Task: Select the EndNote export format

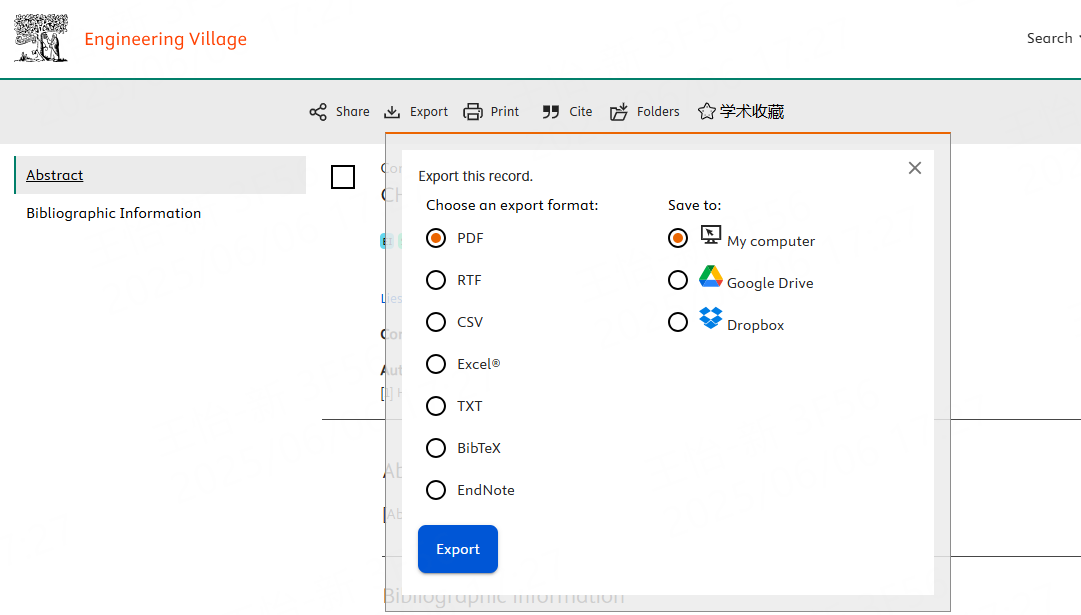Action: point(436,490)
